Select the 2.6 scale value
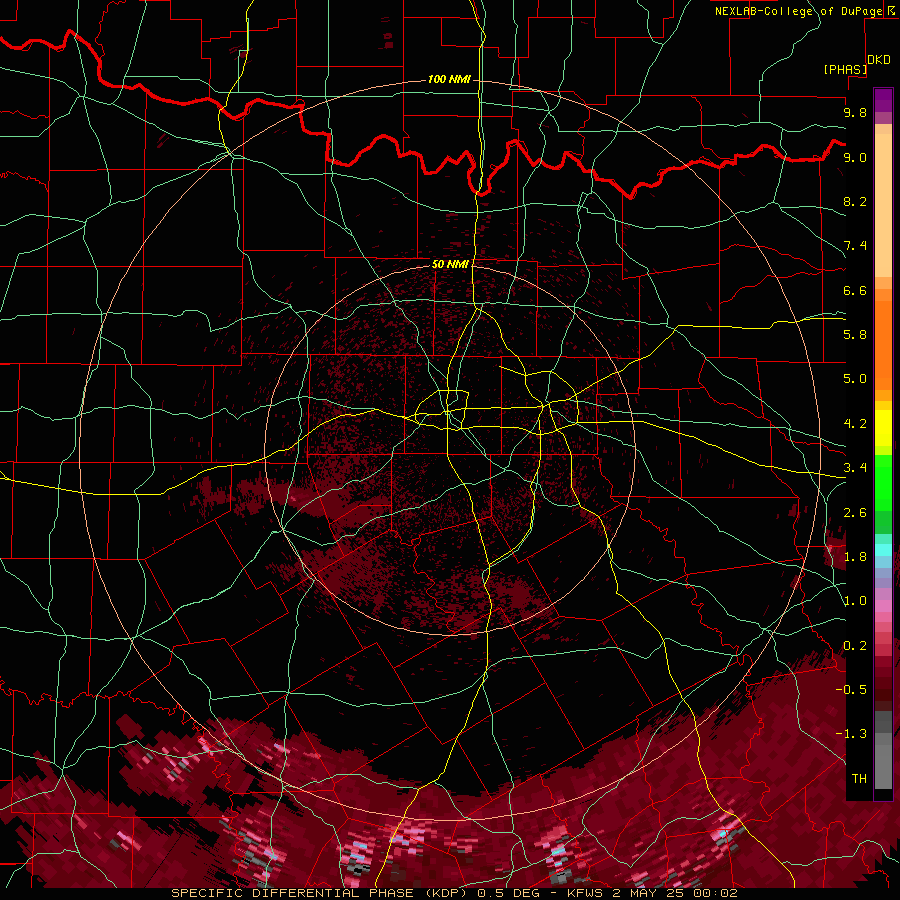Viewport: 900px width, 900px height. click(x=855, y=513)
